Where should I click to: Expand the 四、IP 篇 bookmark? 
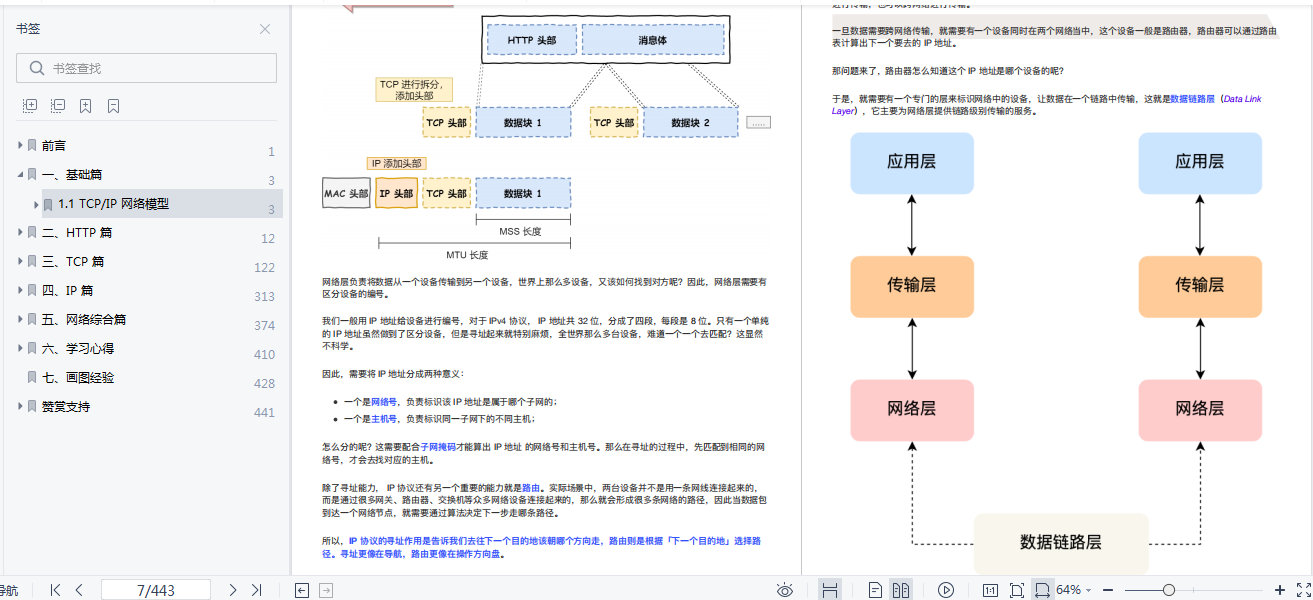tap(20, 290)
